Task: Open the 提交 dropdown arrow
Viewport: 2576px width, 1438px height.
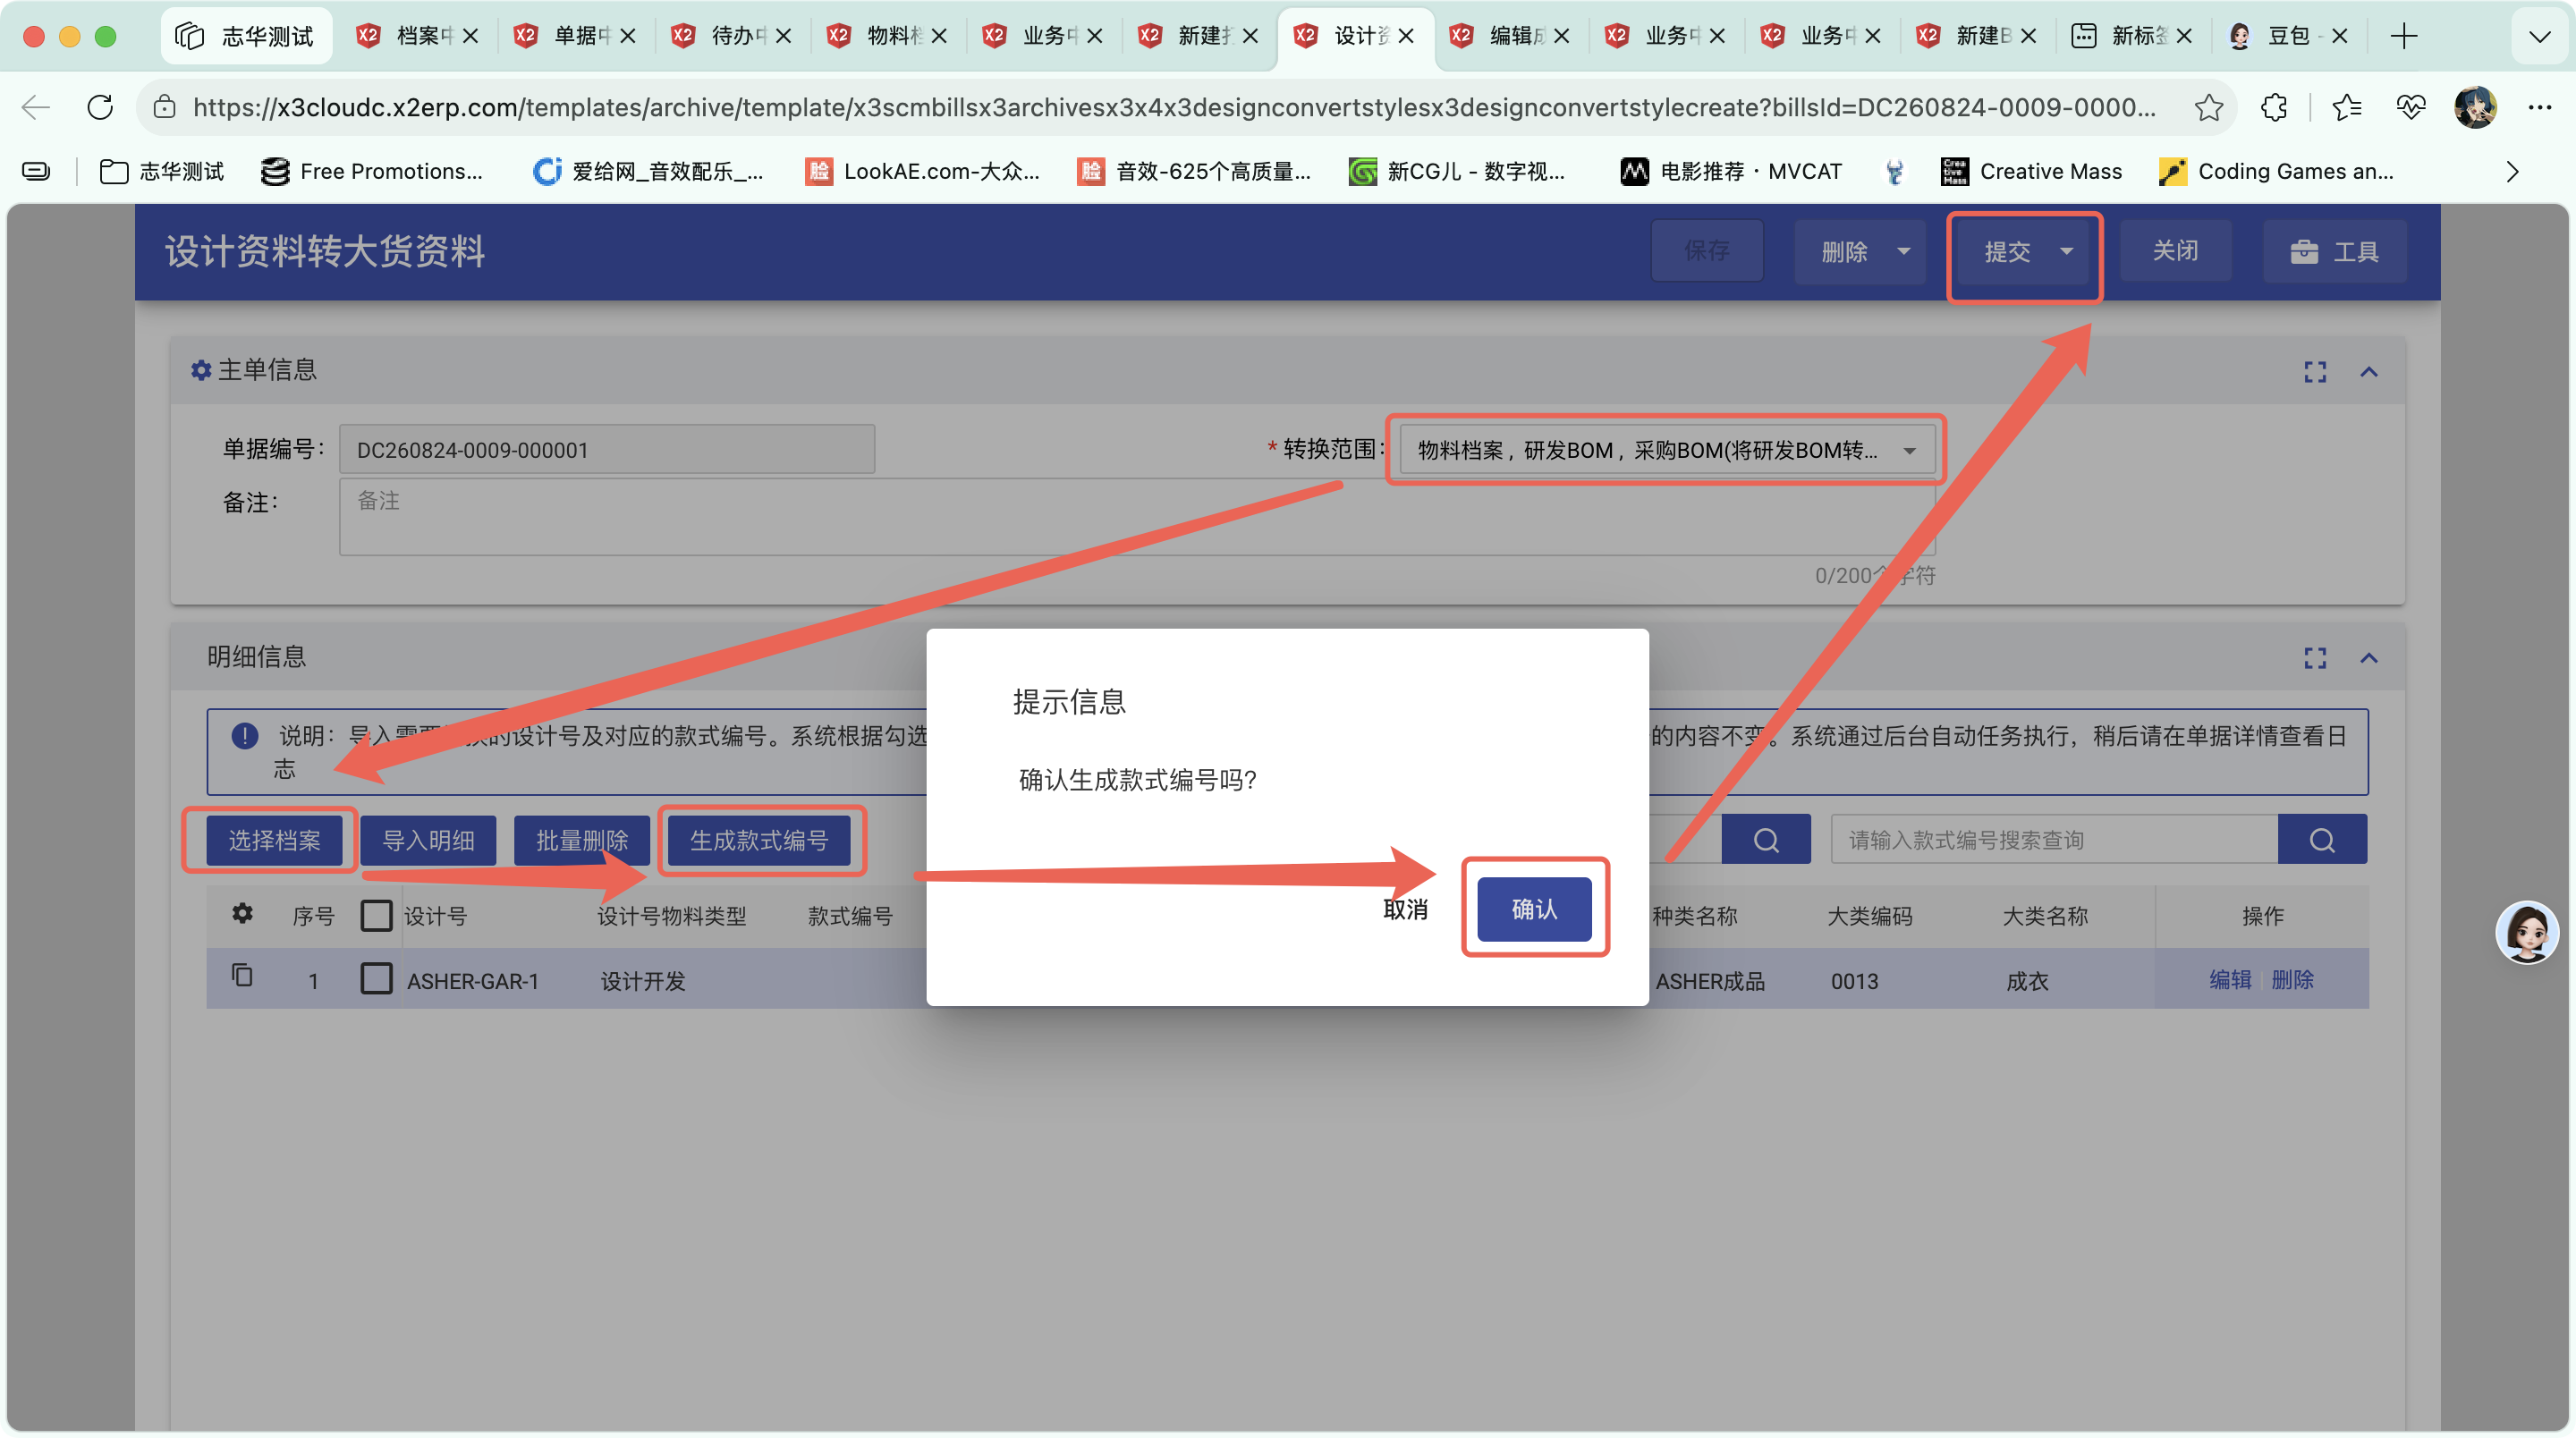Action: point(2066,251)
